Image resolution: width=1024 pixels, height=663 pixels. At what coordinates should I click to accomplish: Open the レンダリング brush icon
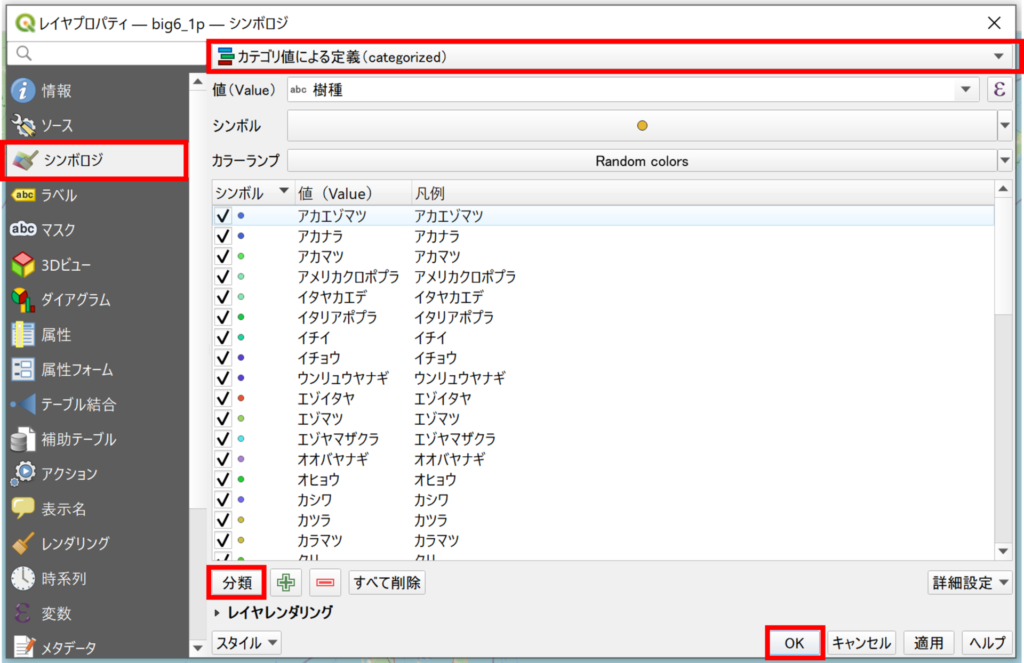[23, 543]
